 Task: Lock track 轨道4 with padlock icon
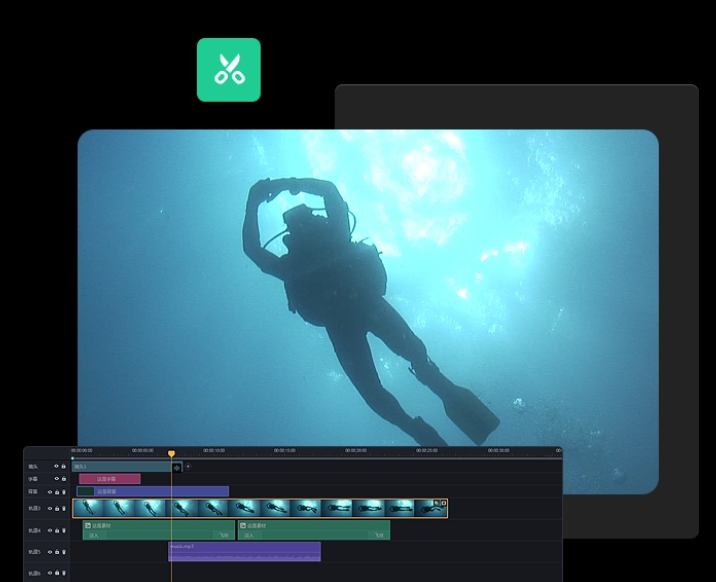click(58, 530)
